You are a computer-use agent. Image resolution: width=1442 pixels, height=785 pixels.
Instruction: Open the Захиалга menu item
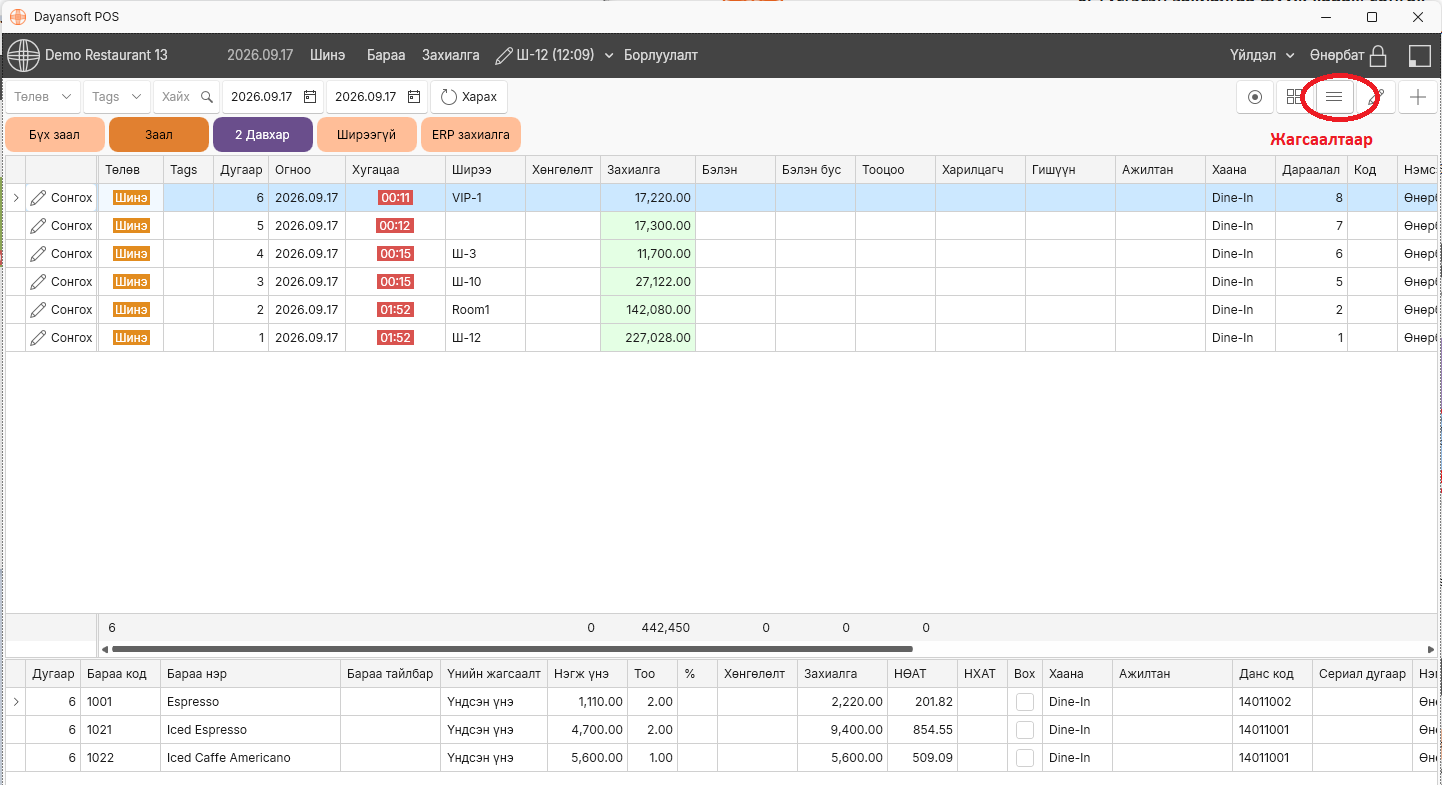pyautogui.click(x=451, y=55)
